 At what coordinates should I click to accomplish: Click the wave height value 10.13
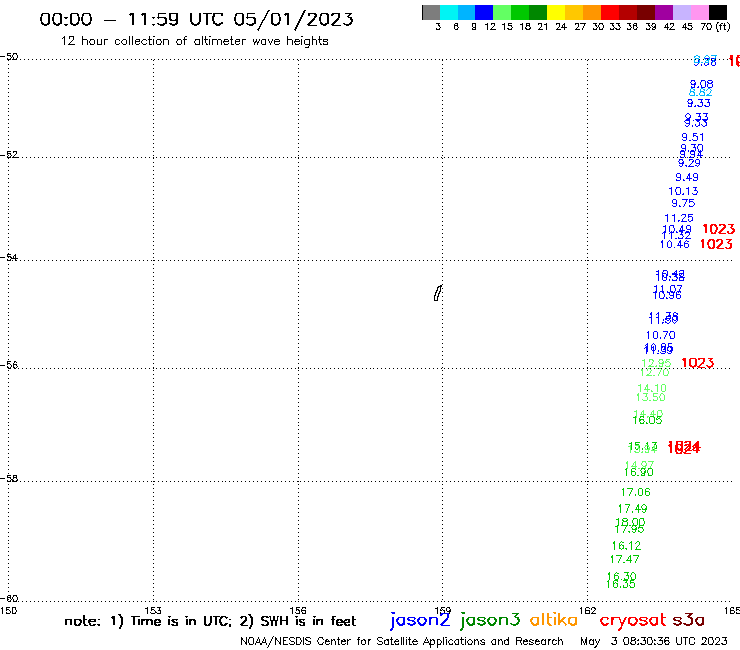click(683, 191)
